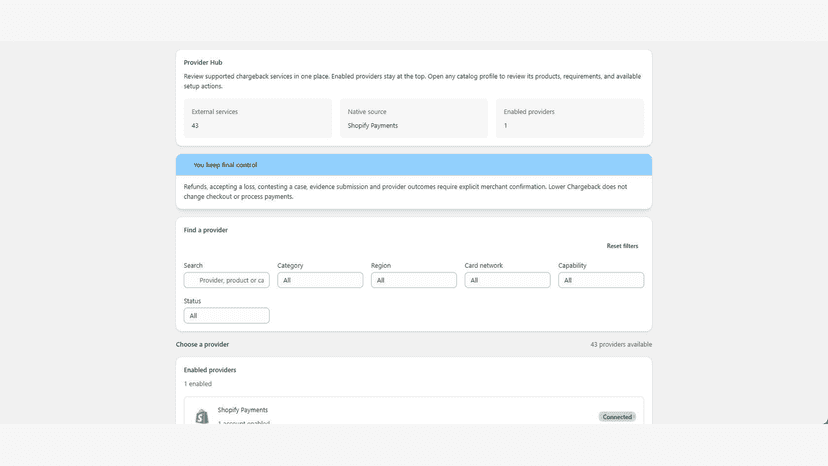
Task: Click the Reset filters button
Action: pos(622,246)
